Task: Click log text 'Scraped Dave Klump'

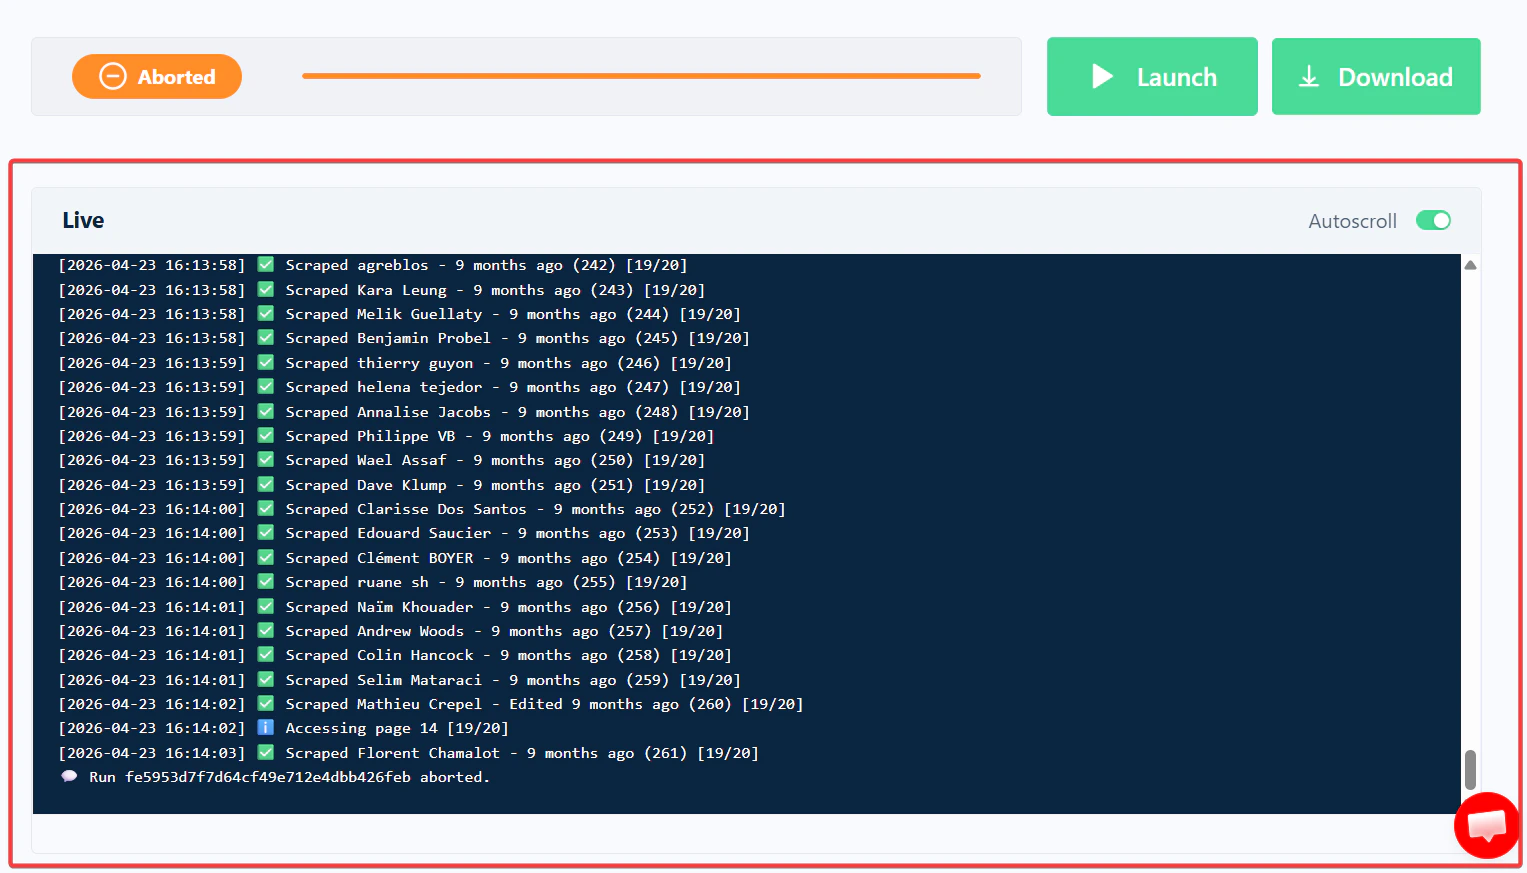Action: click(x=366, y=485)
